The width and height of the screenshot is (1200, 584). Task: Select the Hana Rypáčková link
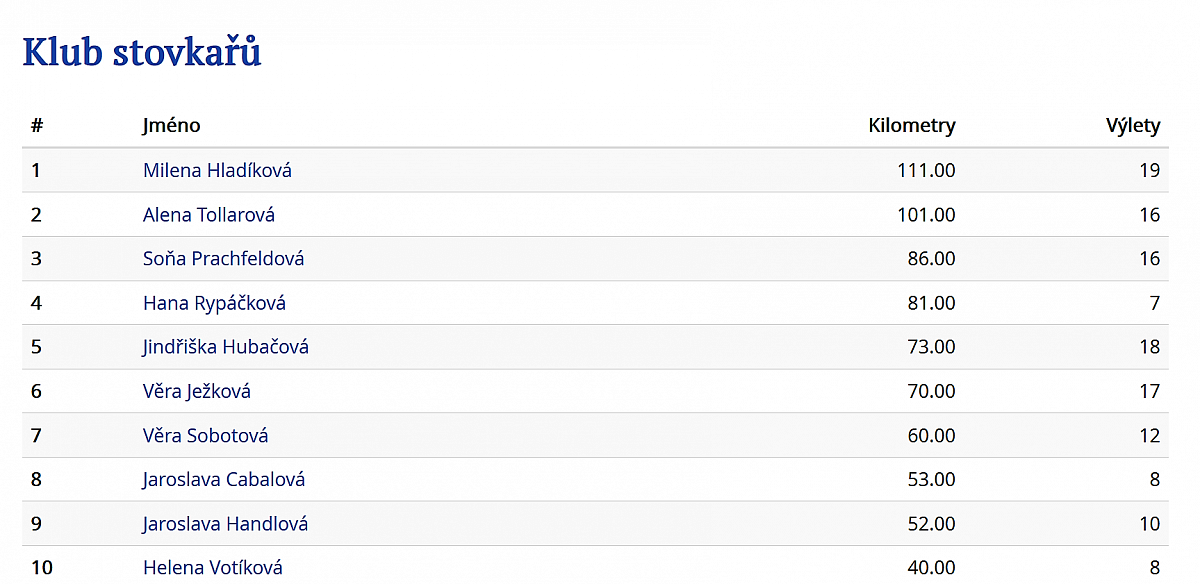(x=214, y=303)
